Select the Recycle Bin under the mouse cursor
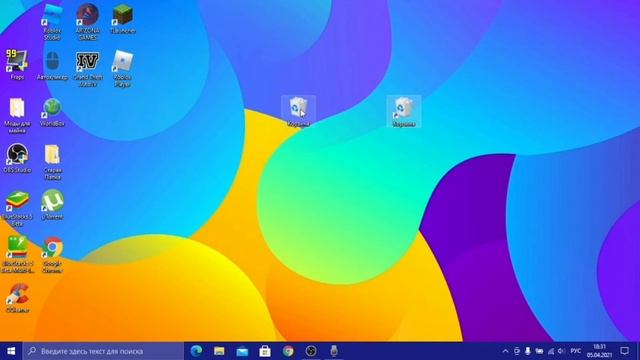The height and width of the screenshot is (360, 640). [x=298, y=111]
